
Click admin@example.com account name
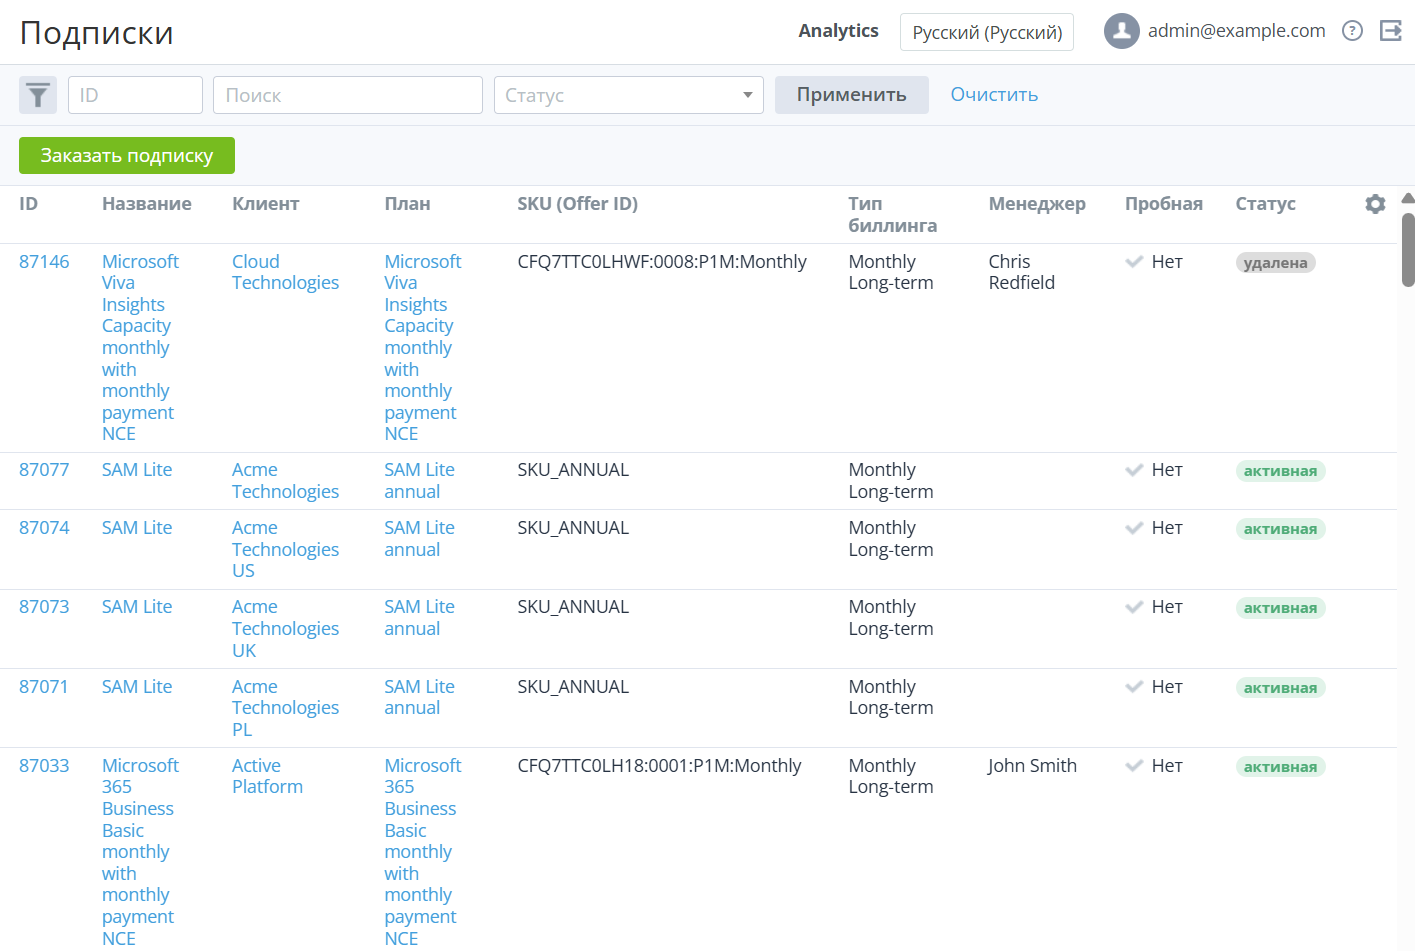pyautogui.click(x=1237, y=31)
